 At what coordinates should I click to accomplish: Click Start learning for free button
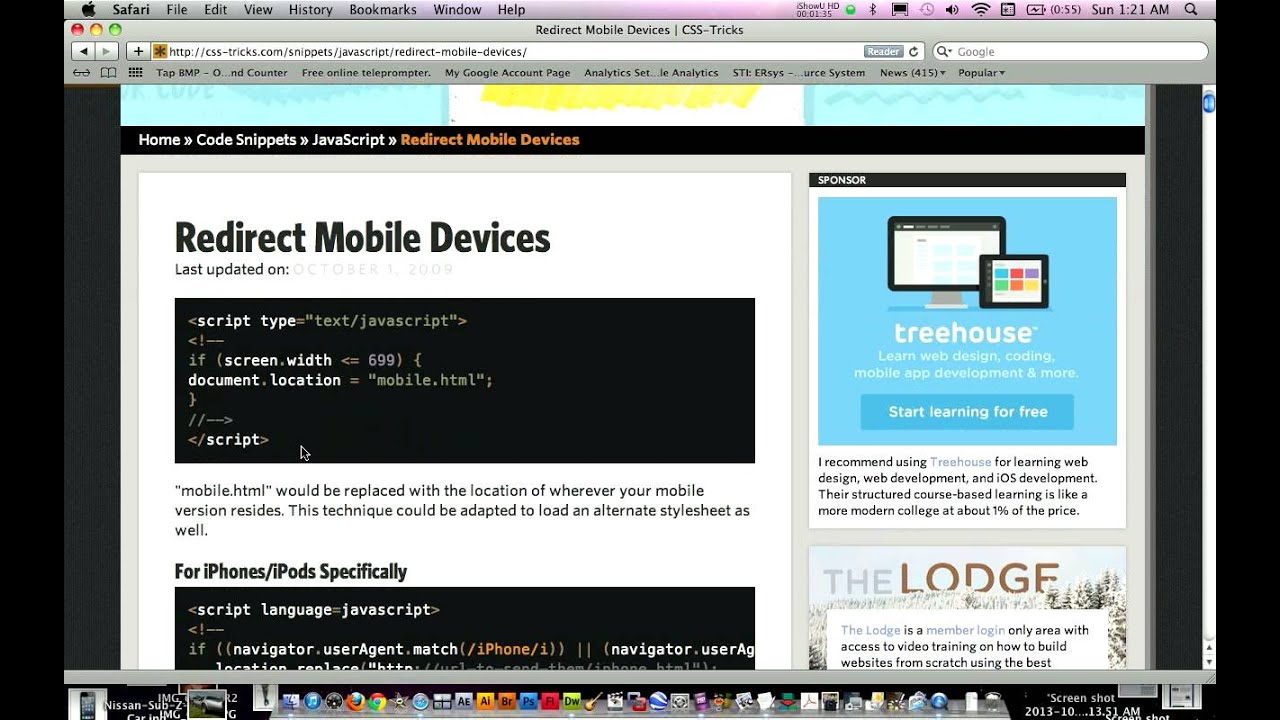(x=968, y=412)
